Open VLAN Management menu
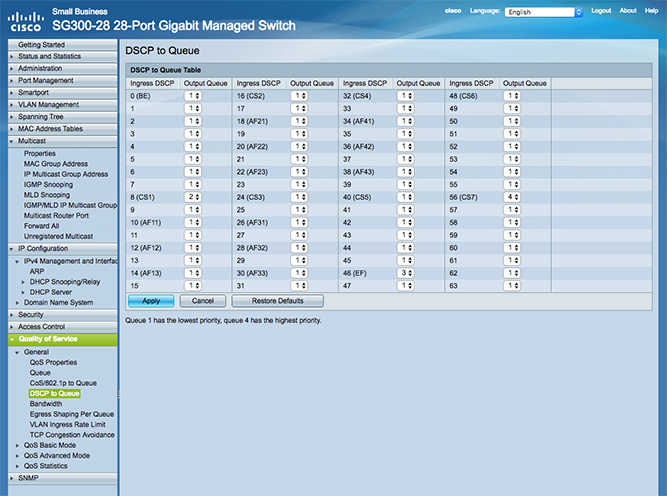Image resolution: width=667 pixels, height=496 pixels. tap(48, 104)
